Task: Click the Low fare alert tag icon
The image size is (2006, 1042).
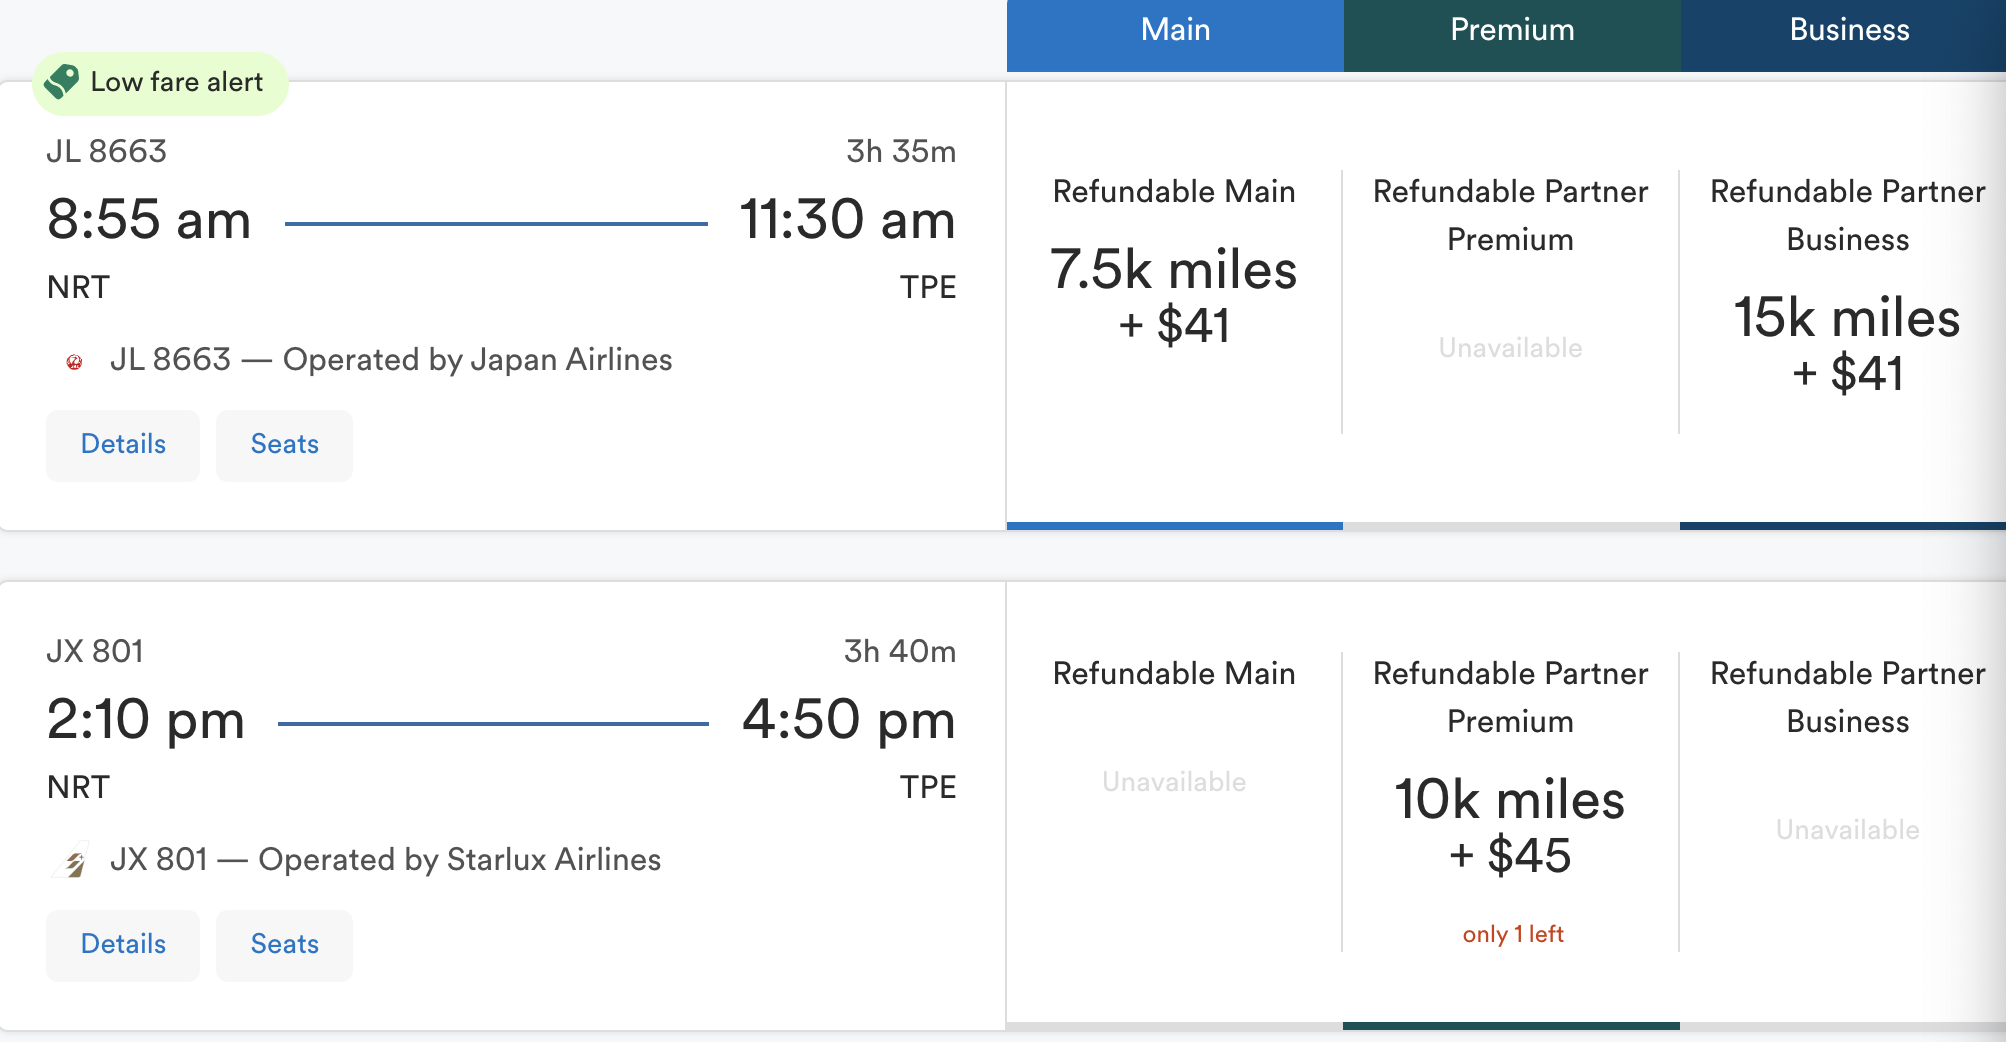Action: point(62,82)
